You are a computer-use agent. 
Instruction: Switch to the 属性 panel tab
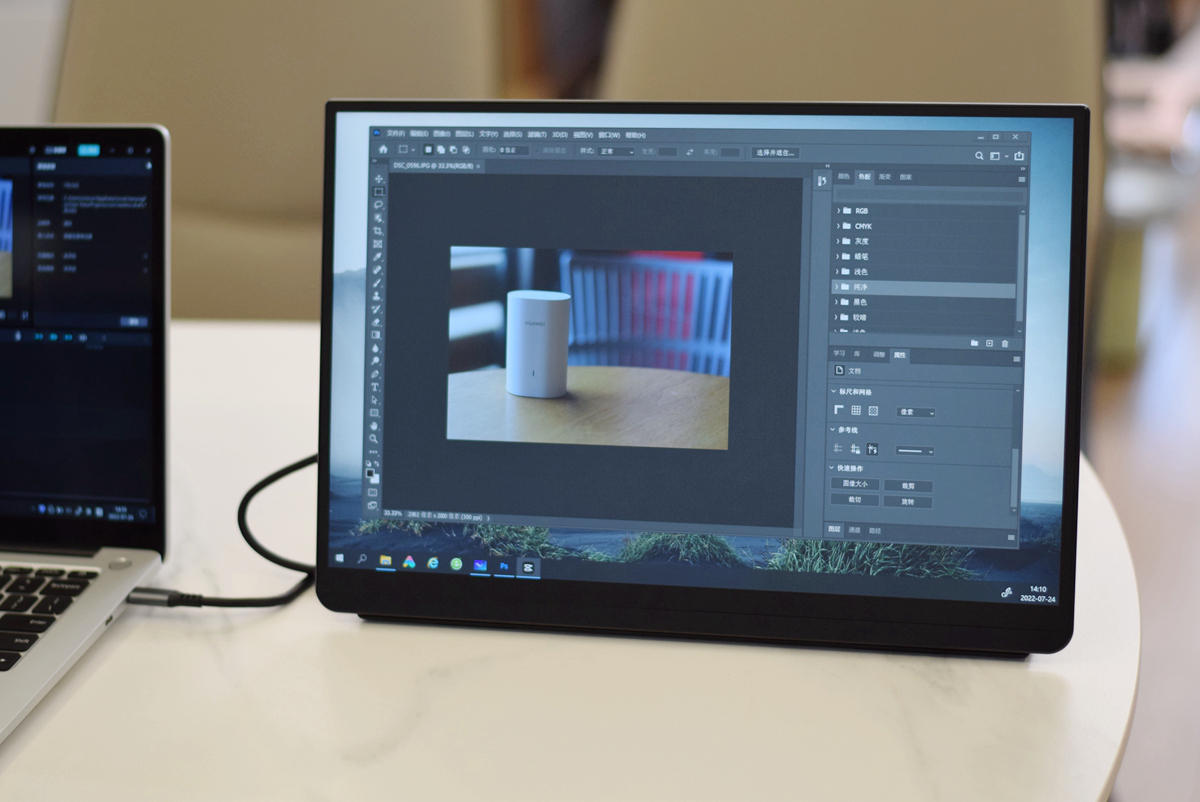(x=900, y=355)
